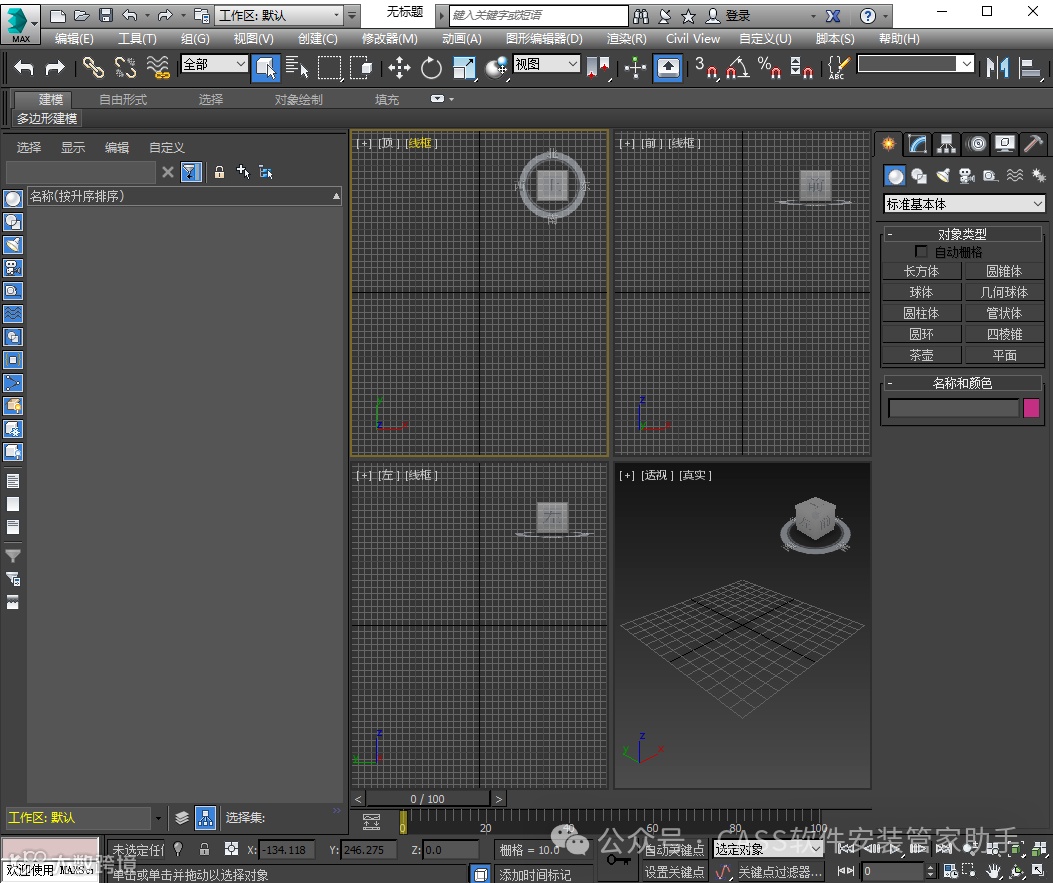Click the magenta object color swatch

[1031, 408]
